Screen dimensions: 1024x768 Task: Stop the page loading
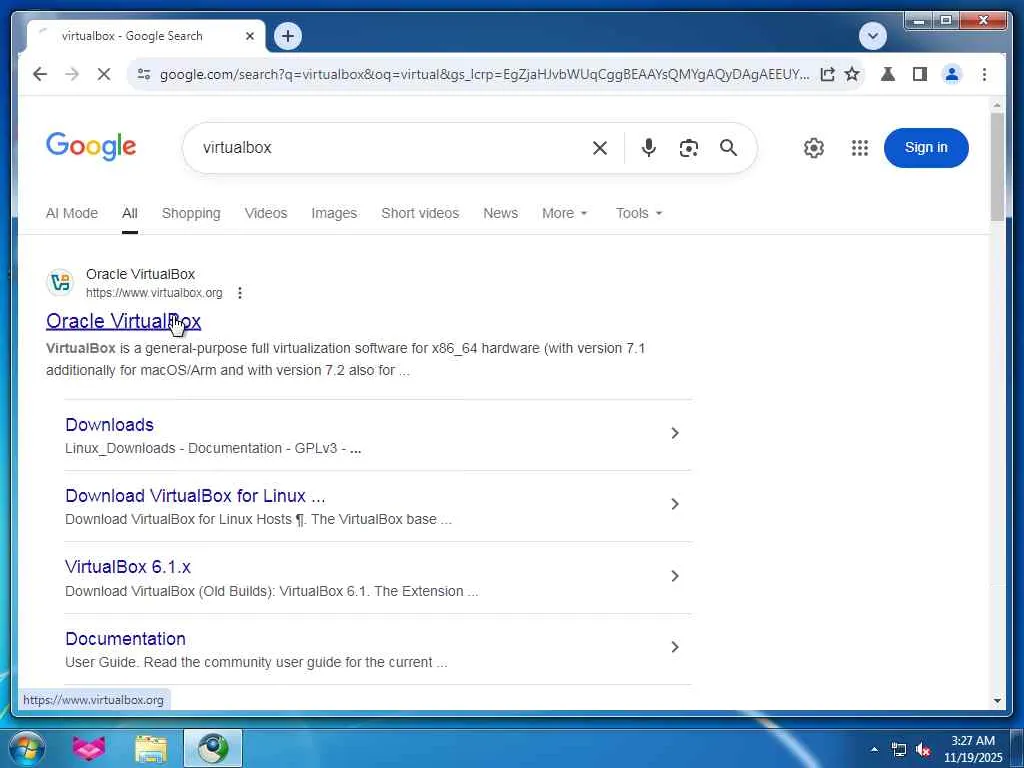104,74
